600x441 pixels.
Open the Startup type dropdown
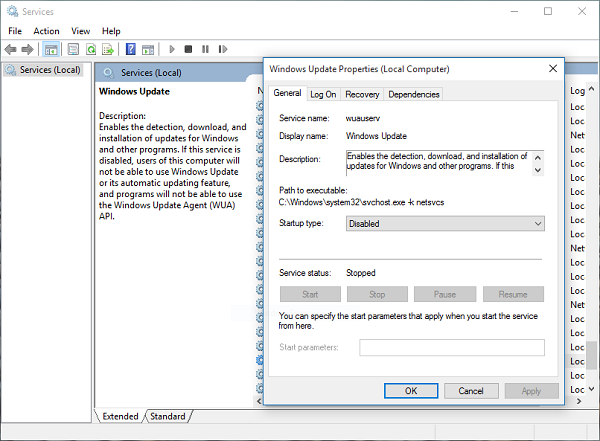coord(445,224)
